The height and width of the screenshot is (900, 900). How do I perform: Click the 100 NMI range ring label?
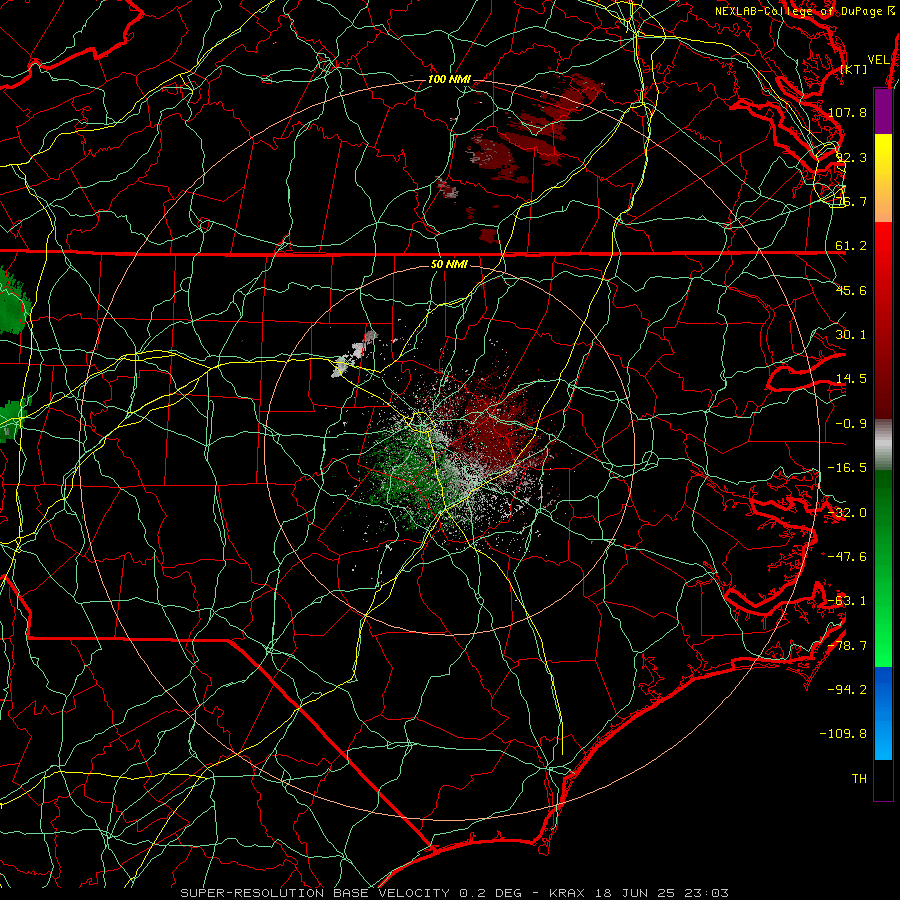(x=449, y=79)
